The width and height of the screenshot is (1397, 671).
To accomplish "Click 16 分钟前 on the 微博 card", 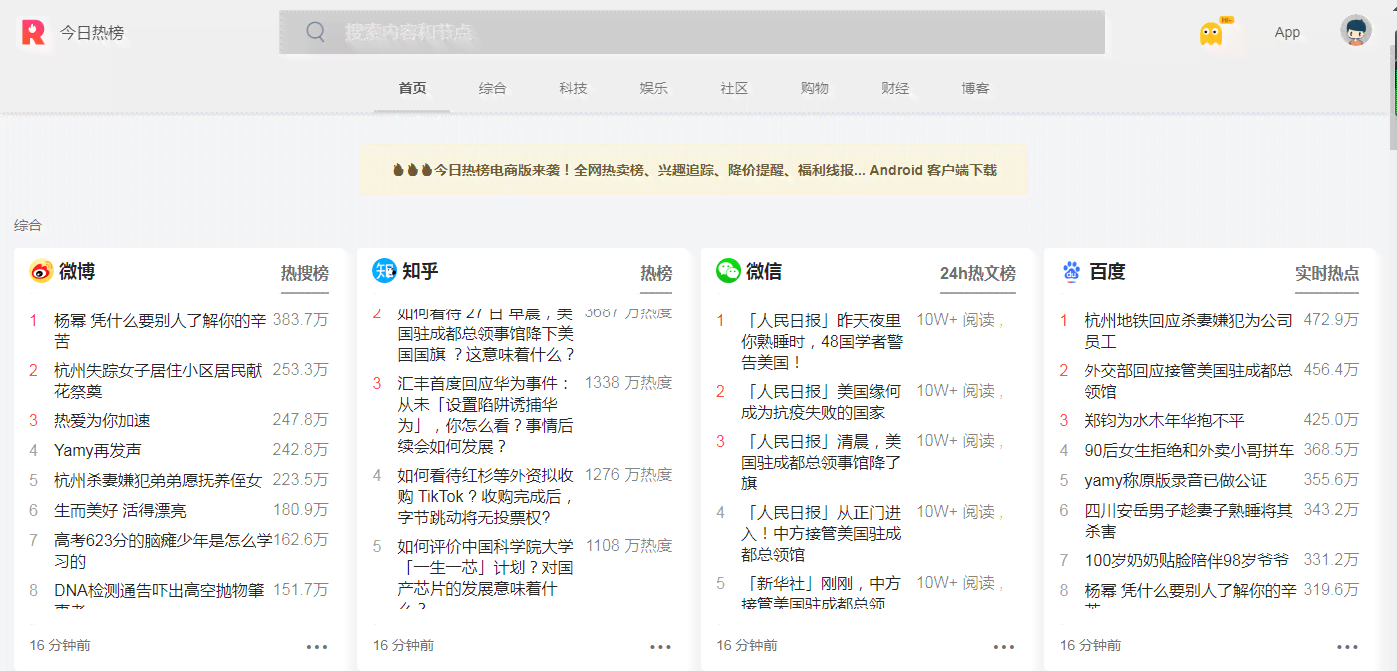I will pyautogui.click(x=60, y=645).
